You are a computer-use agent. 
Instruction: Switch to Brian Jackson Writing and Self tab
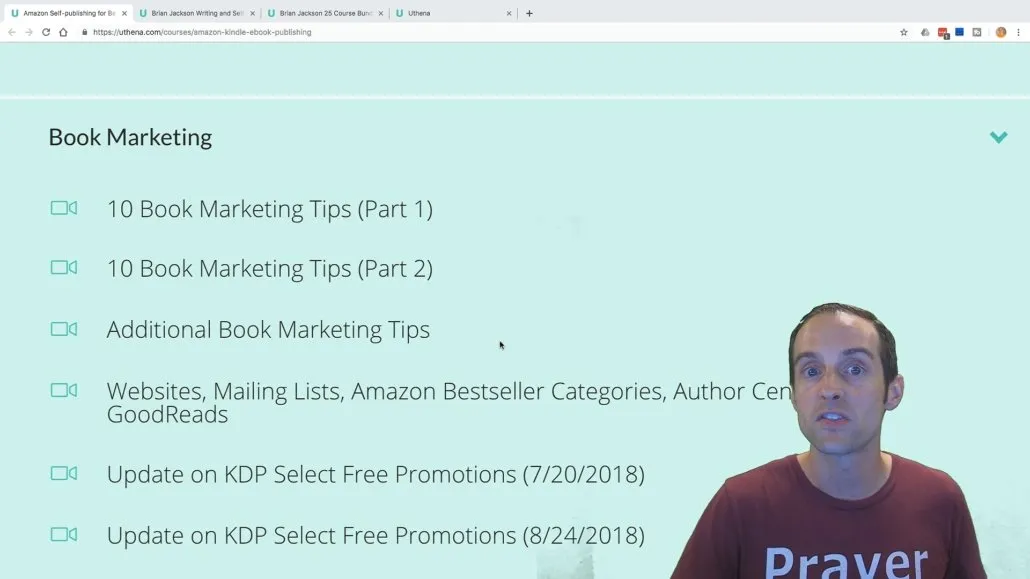point(196,13)
